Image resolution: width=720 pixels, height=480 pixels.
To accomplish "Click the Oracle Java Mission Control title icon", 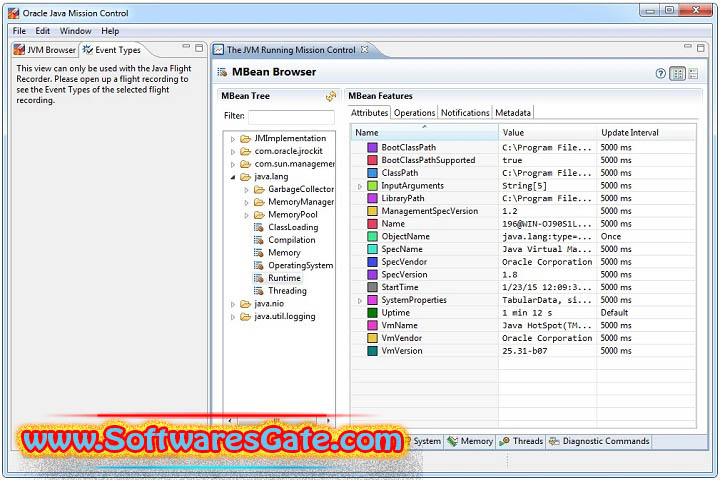I will (x=14, y=13).
